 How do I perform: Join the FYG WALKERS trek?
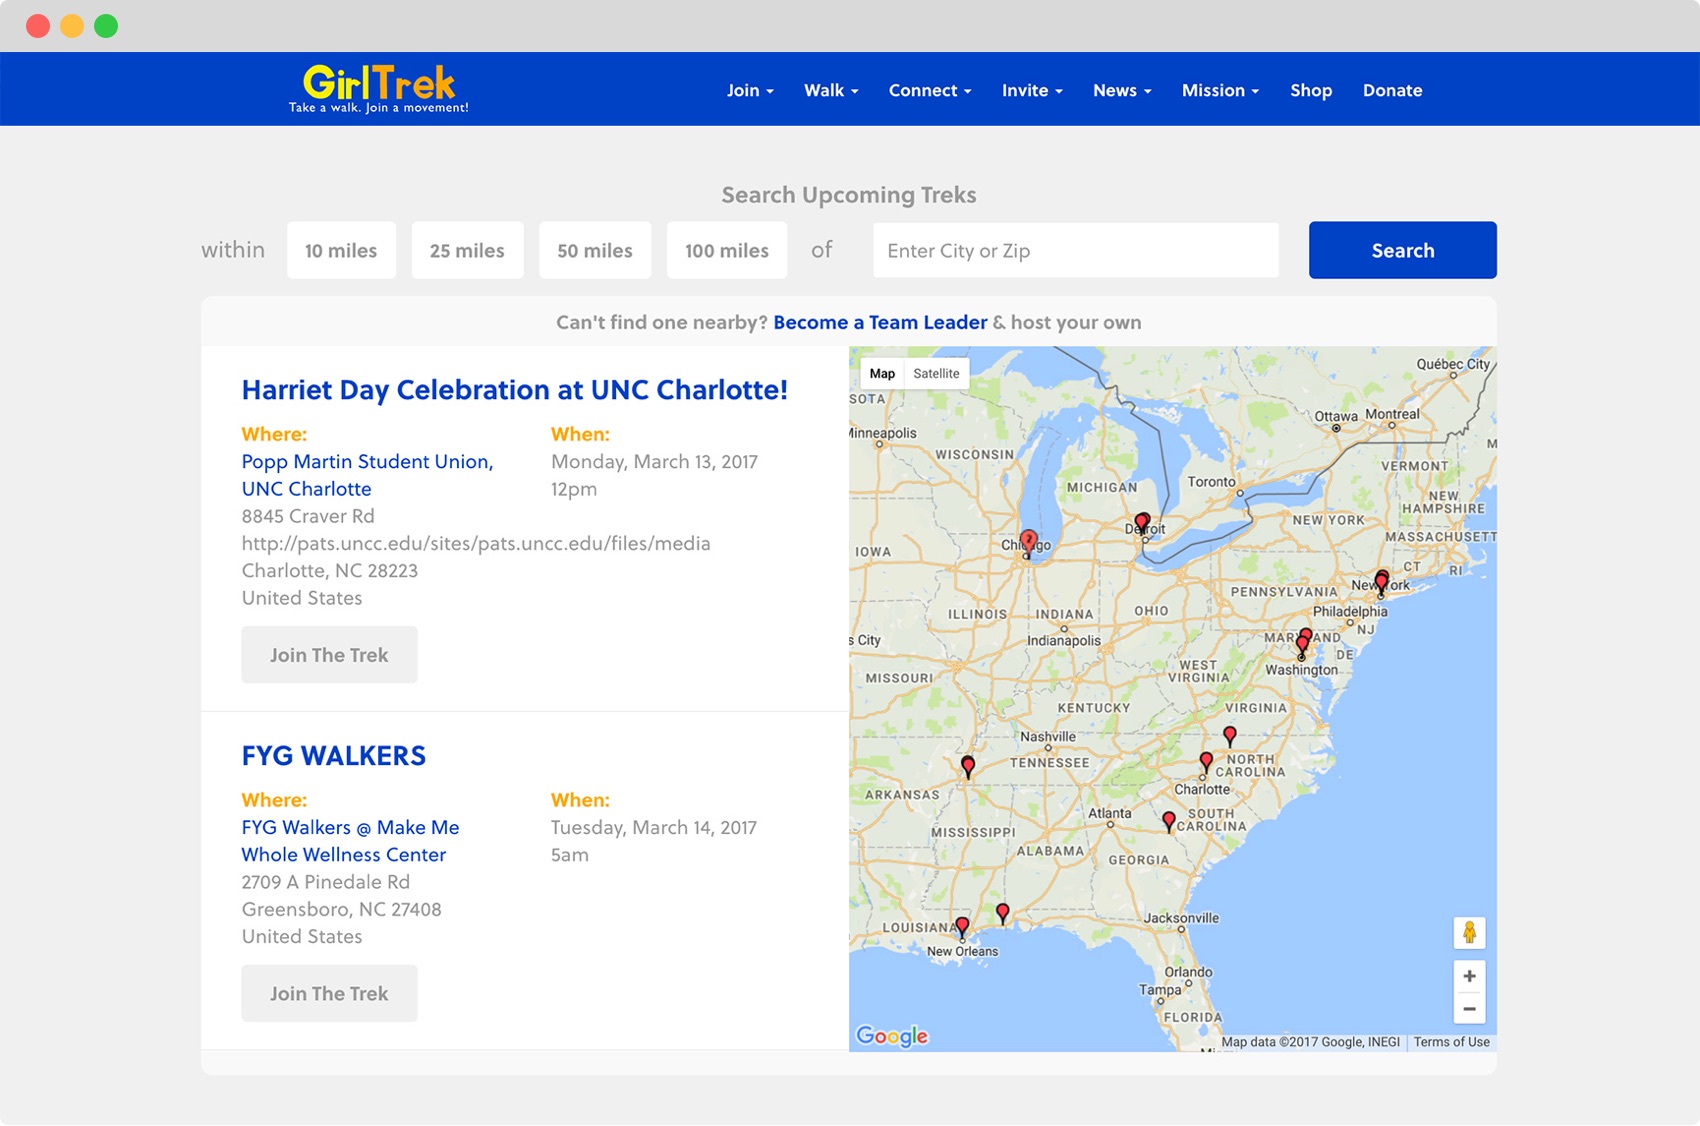[x=329, y=993]
